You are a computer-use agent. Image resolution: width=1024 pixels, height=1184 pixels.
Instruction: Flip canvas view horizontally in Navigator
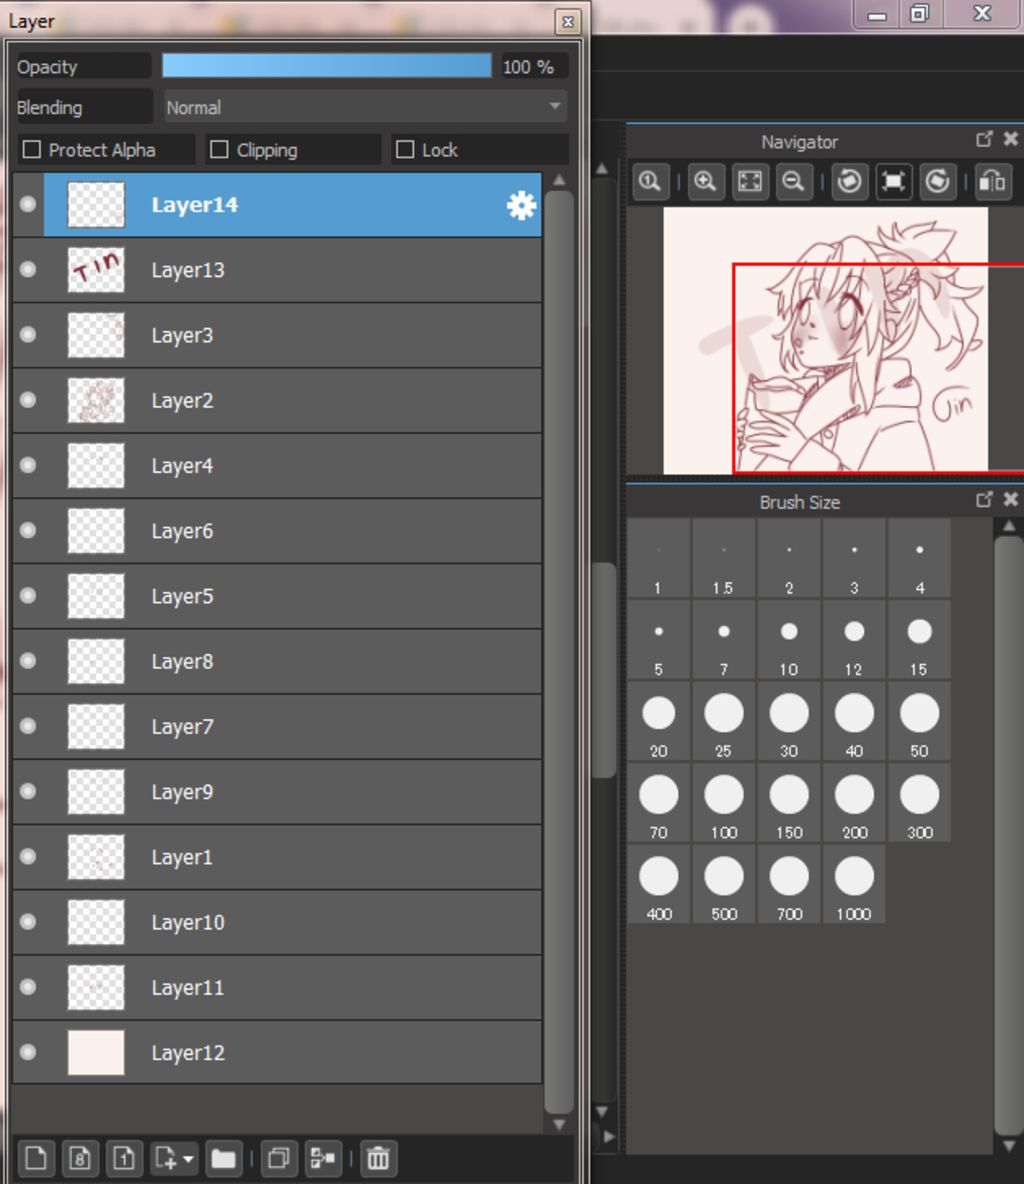tap(992, 181)
